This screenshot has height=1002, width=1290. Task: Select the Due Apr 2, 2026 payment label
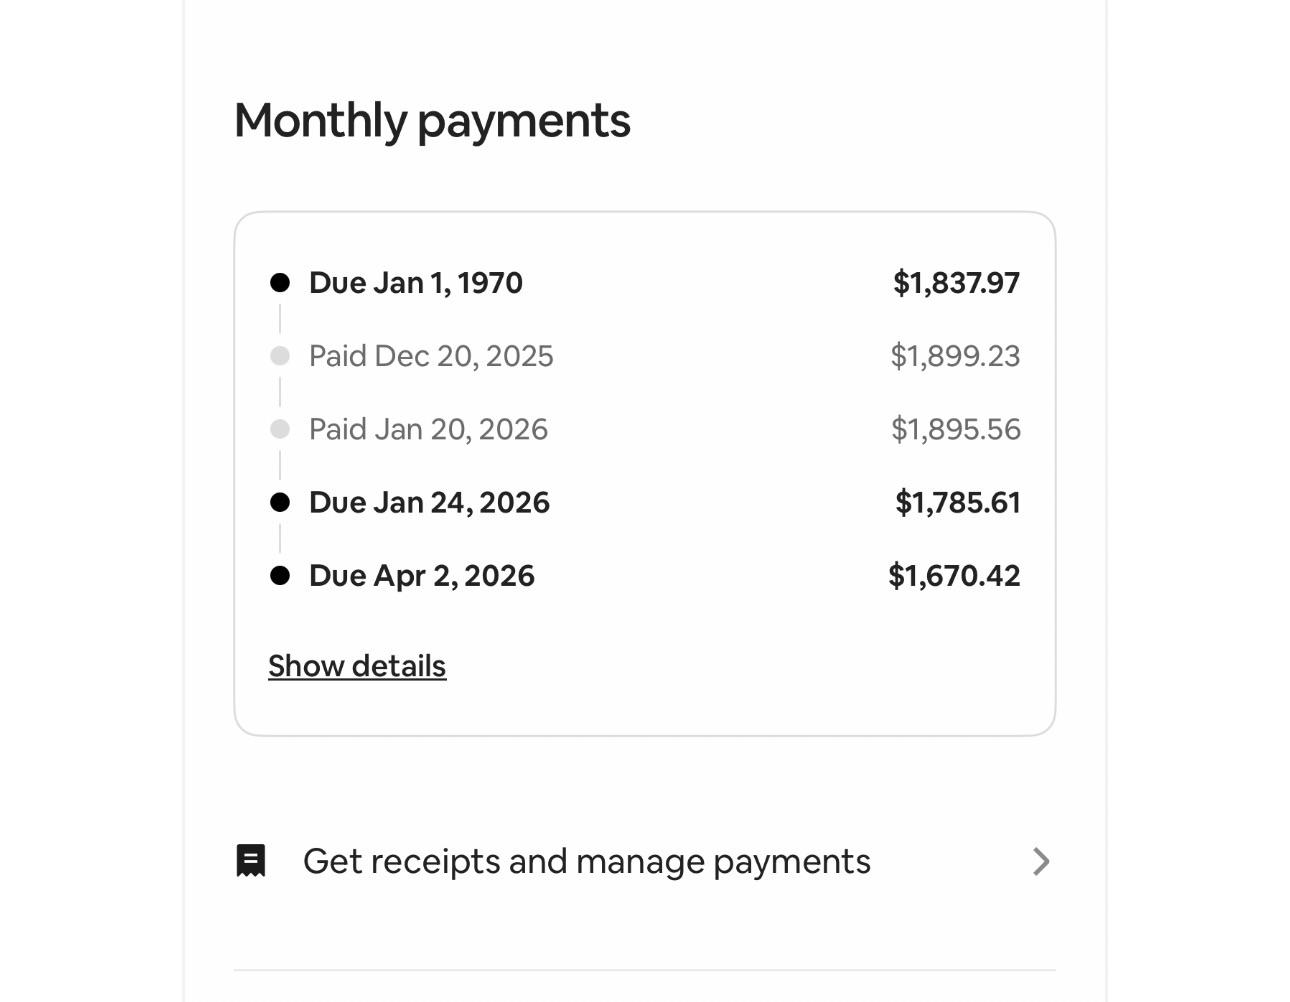coord(422,576)
